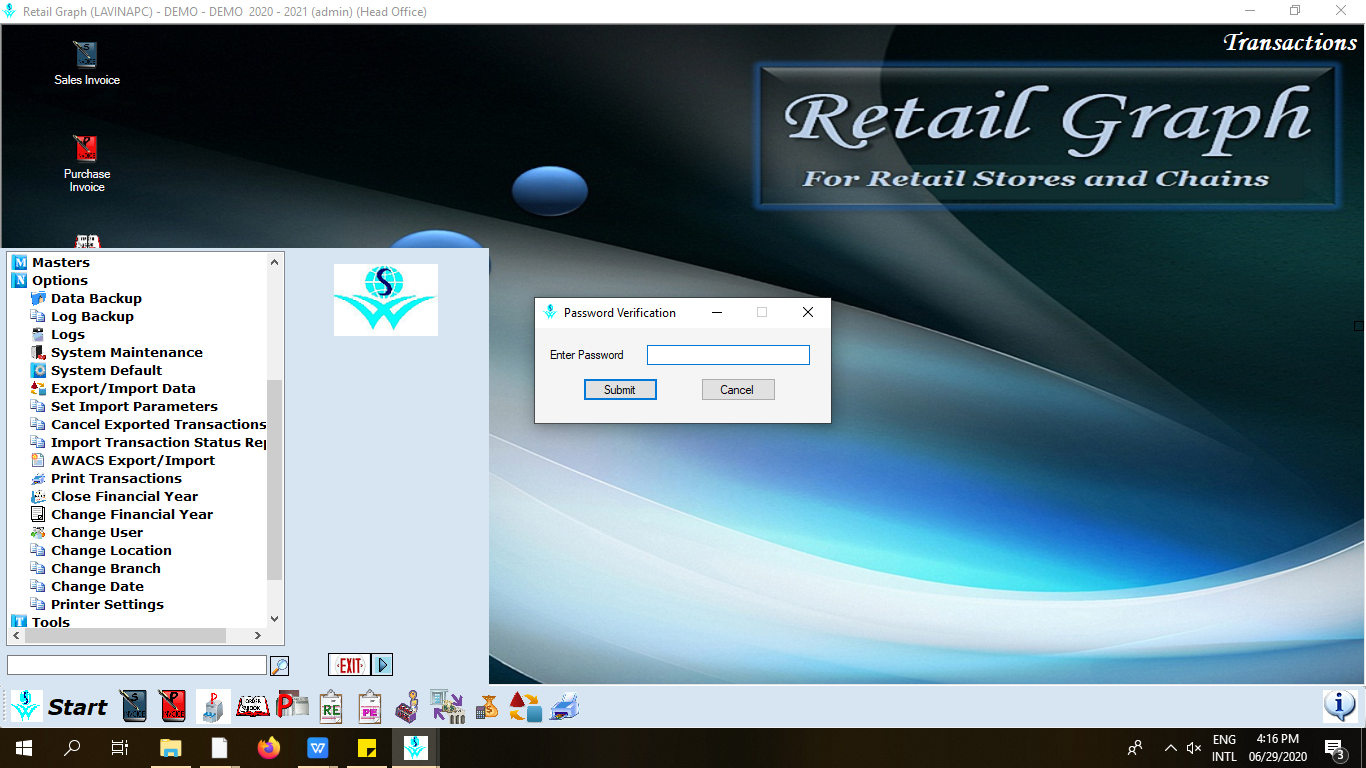Select Change Financial Year option

[x=132, y=514]
